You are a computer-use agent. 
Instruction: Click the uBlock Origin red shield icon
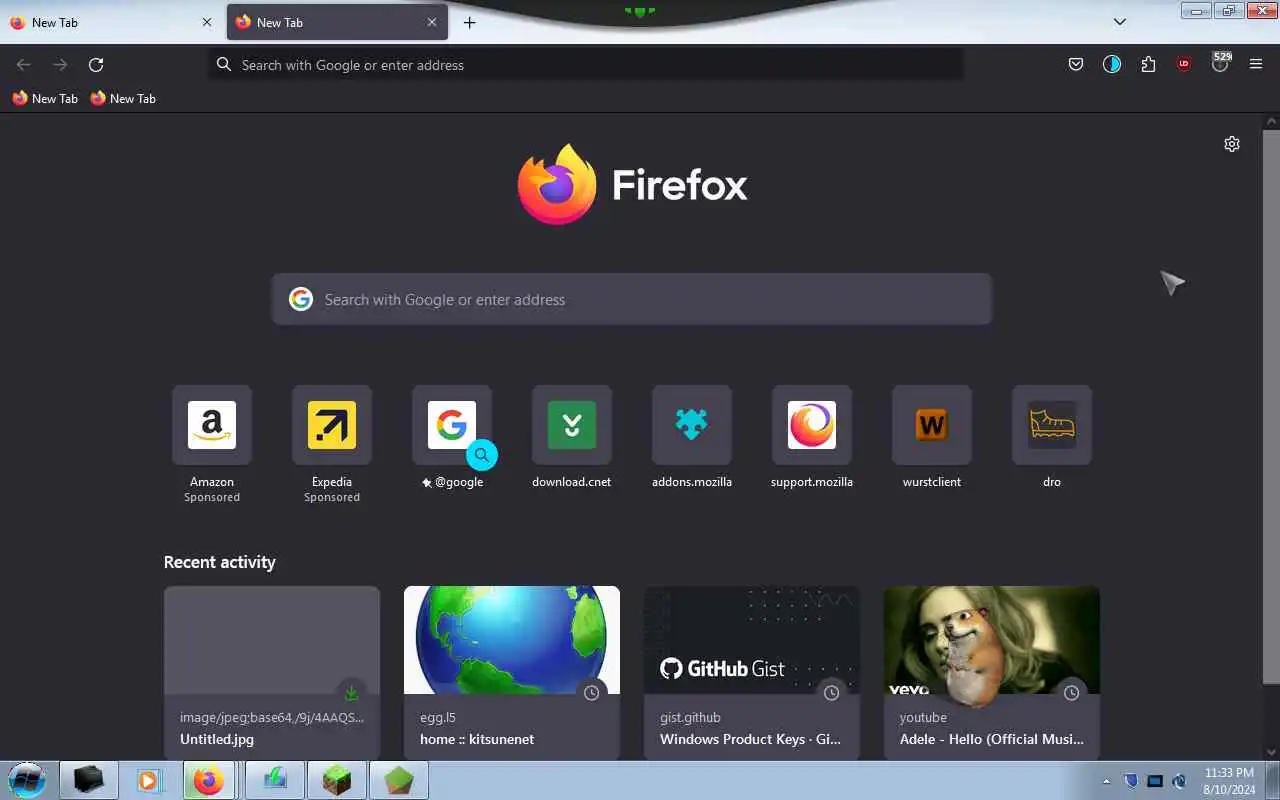click(x=1184, y=64)
